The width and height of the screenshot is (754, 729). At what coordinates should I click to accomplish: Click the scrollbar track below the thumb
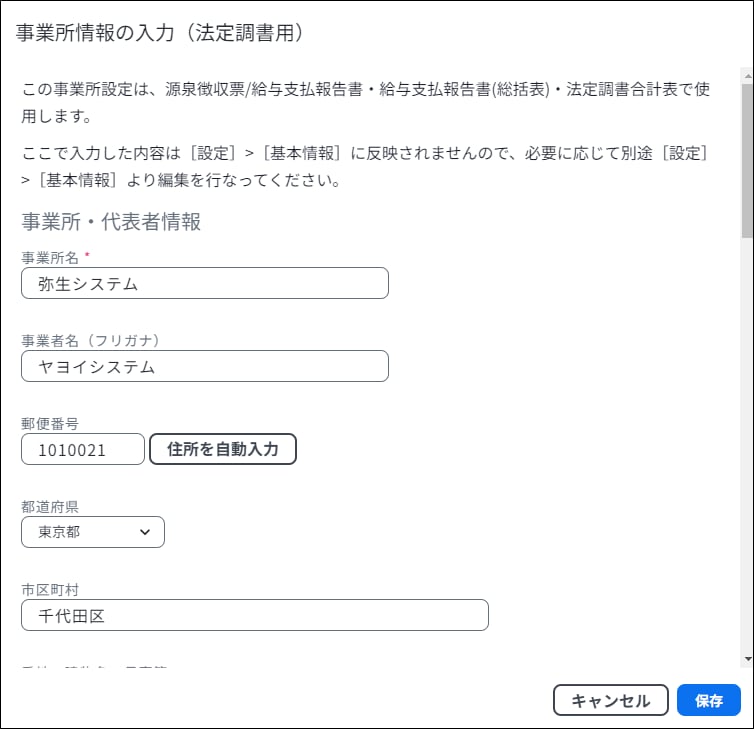(748, 445)
